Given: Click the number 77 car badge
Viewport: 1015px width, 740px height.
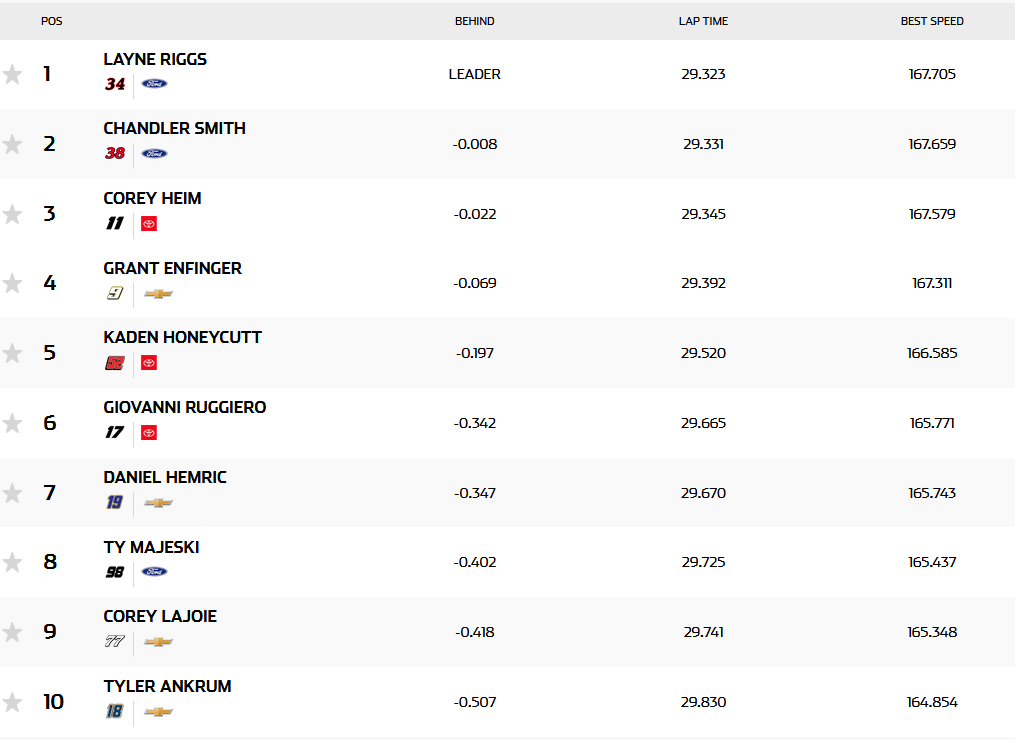Looking at the screenshot, I should [114, 642].
